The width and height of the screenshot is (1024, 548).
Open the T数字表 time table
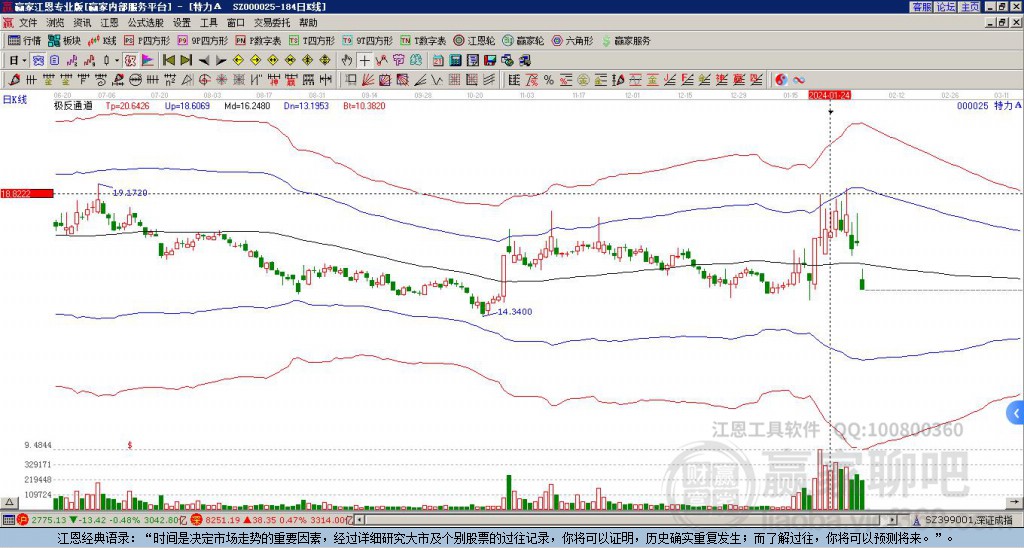tap(423, 40)
